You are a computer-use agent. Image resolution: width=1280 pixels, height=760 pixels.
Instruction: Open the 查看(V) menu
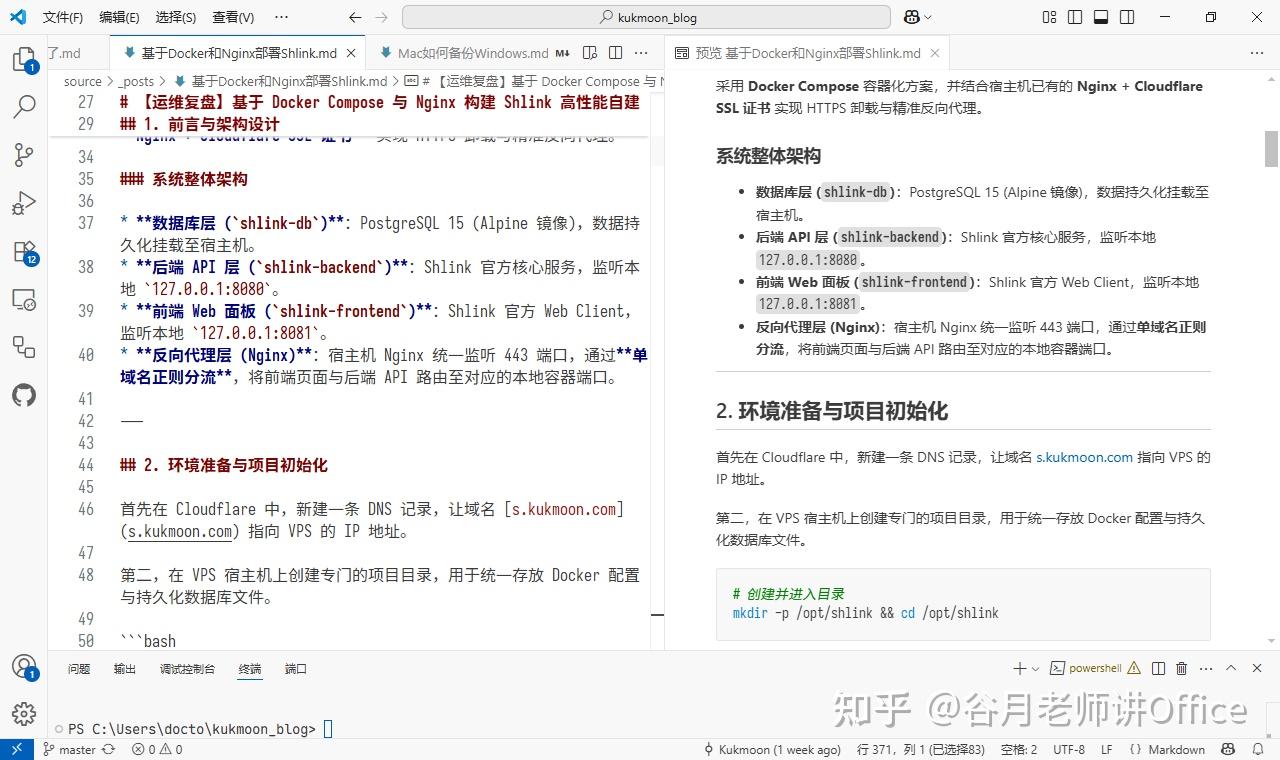(x=234, y=17)
